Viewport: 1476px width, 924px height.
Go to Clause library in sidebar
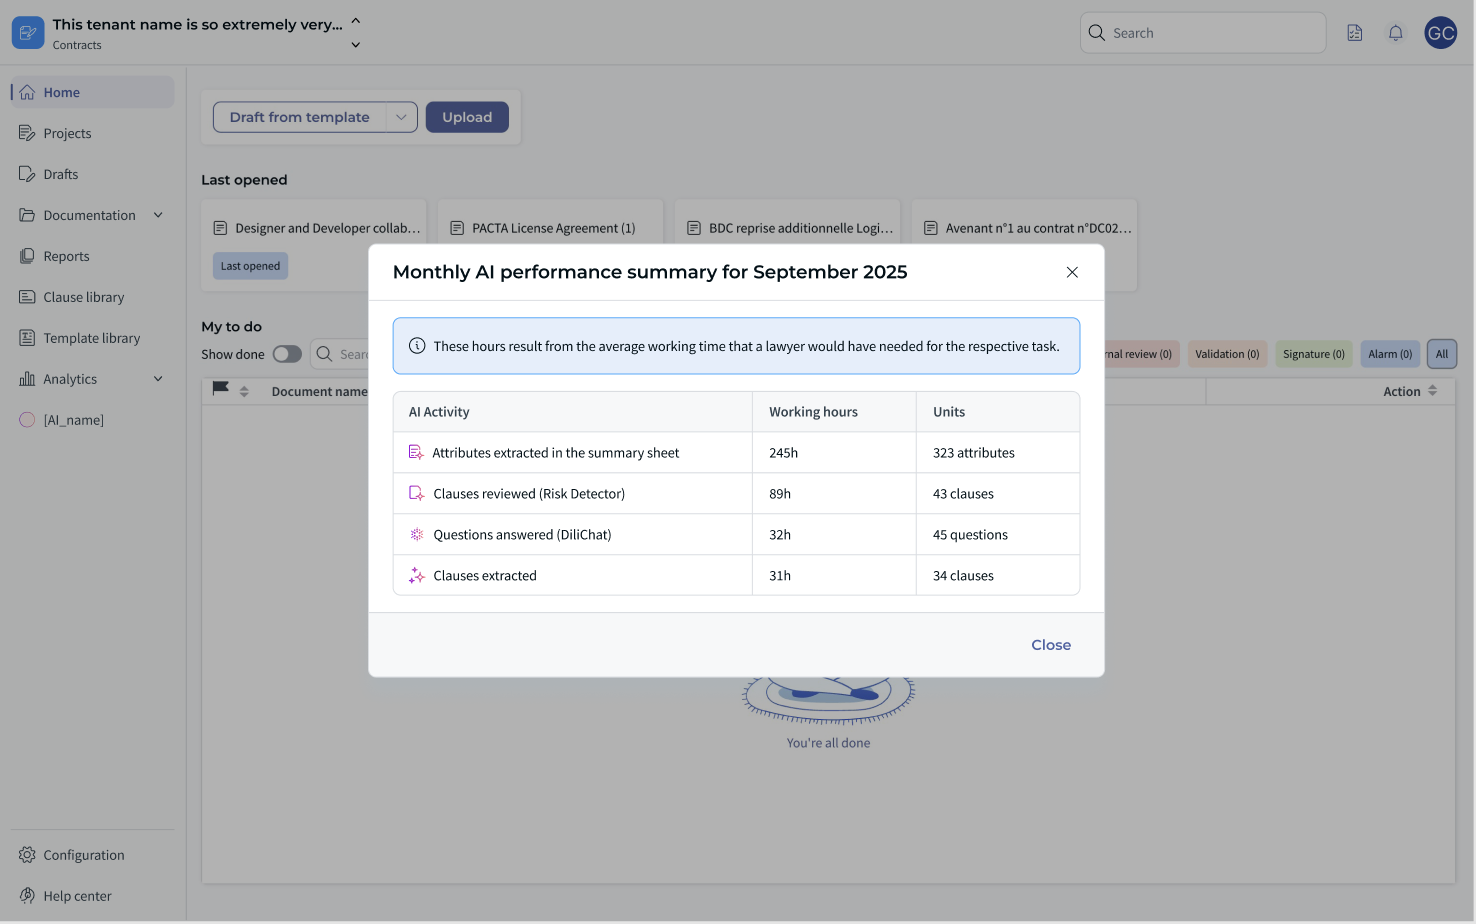coord(84,297)
